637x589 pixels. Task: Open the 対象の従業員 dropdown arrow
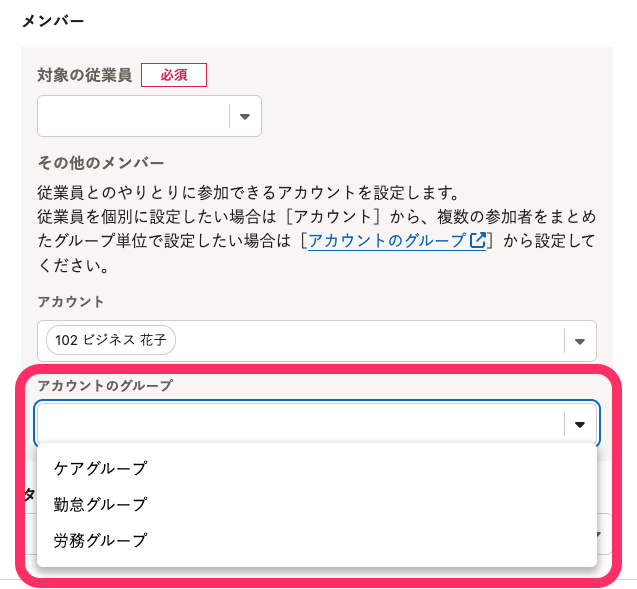pyautogui.click(x=245, y=117)
